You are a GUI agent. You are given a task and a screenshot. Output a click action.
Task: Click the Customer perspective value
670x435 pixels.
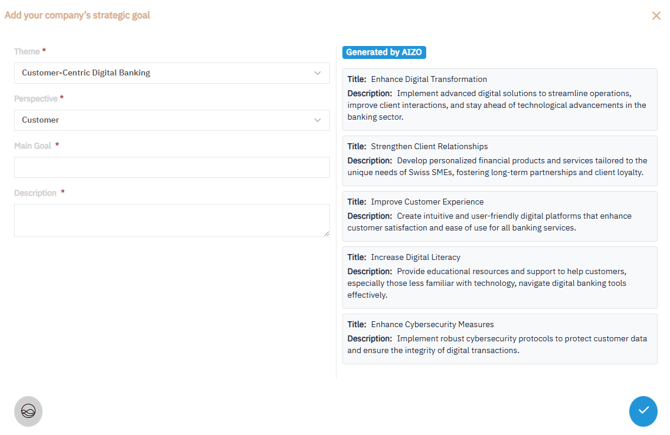pyautogui.click(x=41, y=120)
